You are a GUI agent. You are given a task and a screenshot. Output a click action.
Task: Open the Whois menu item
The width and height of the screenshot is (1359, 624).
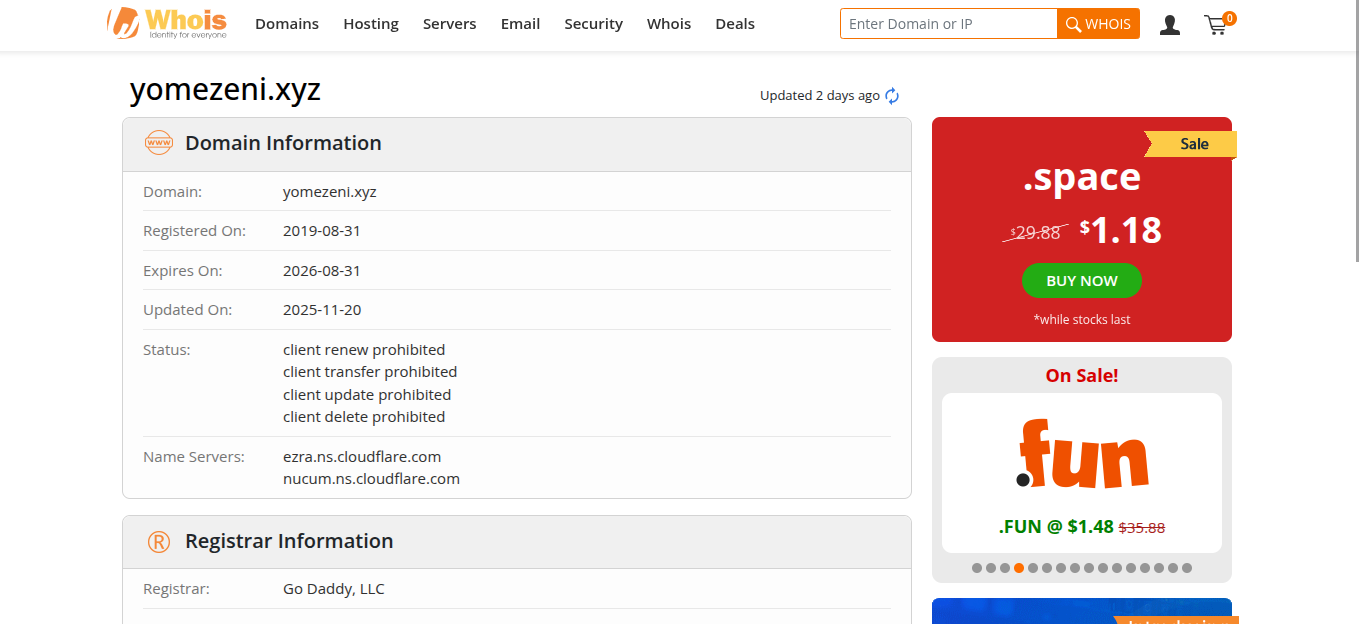pyautogui.click(x=669, y=24)
